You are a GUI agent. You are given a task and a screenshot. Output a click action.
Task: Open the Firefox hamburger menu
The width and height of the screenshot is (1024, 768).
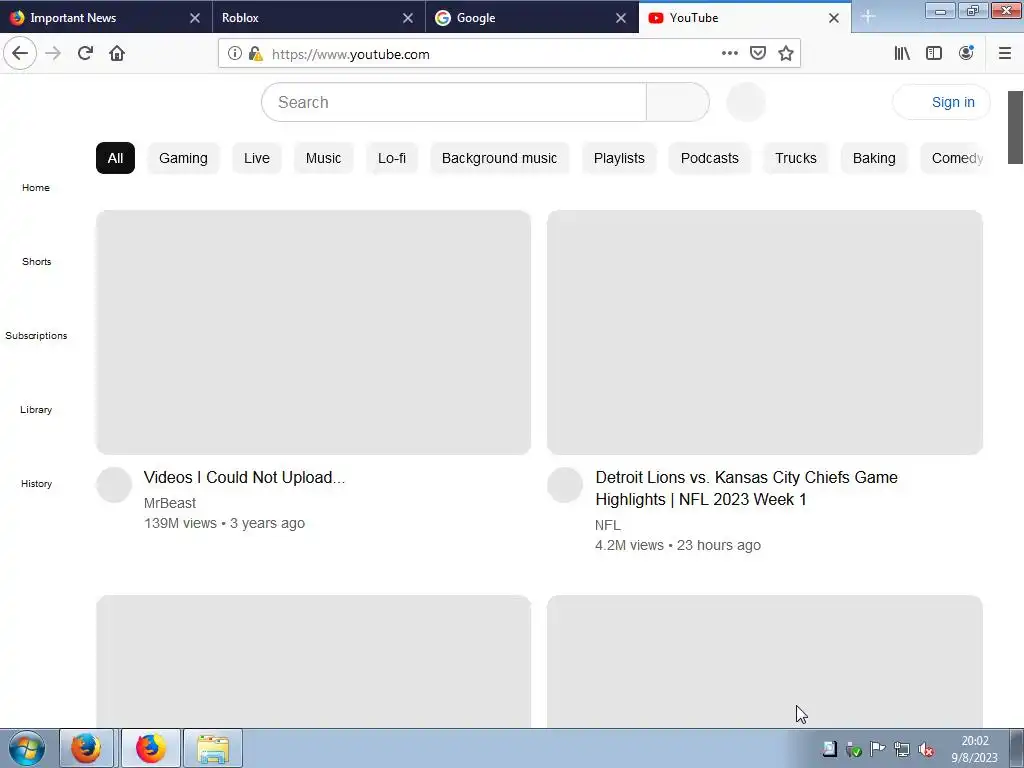[x=1004, y=54]
